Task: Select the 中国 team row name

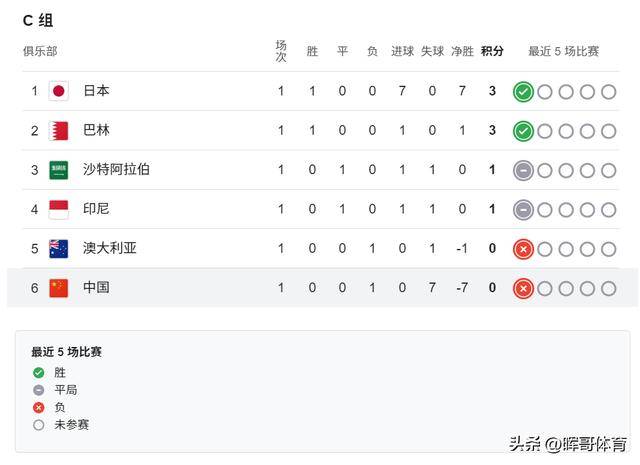Action: (96, 288)
